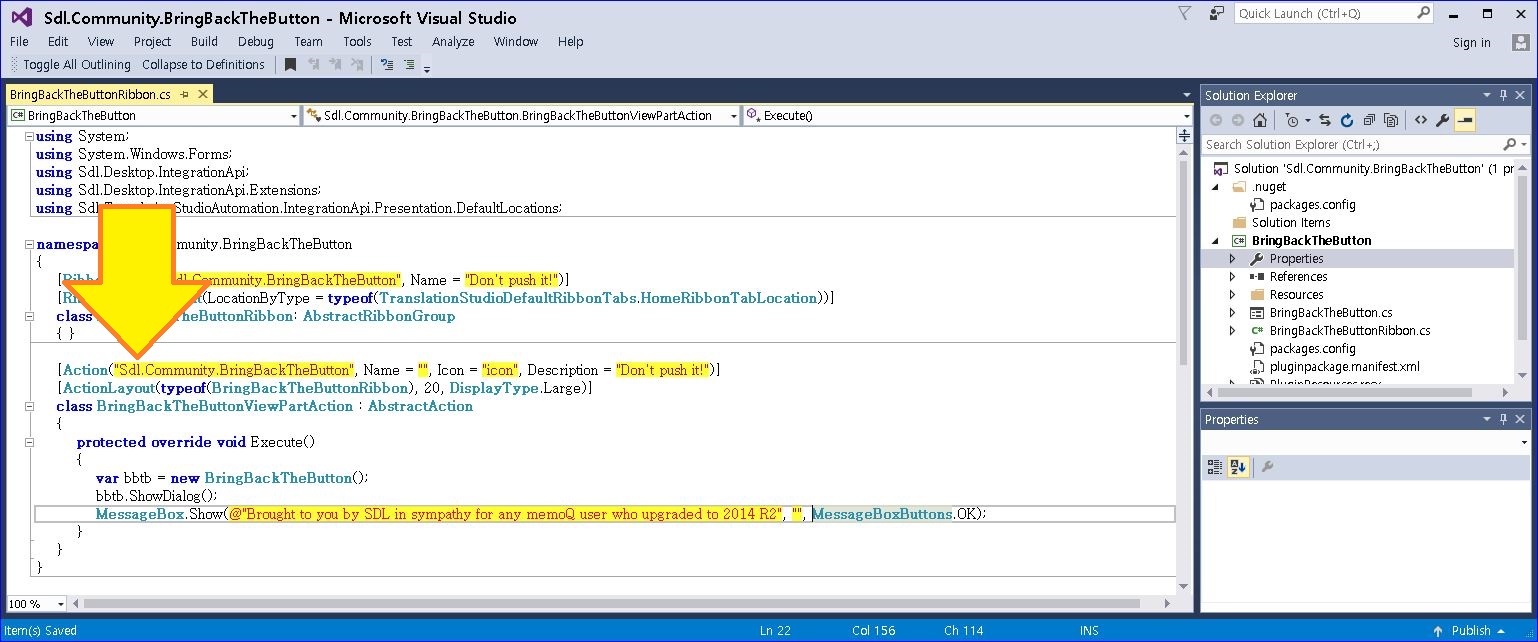The image size is (1538, 642).
Task: Collapse the BringBackTheButton project node
Action: point(1217,241)
